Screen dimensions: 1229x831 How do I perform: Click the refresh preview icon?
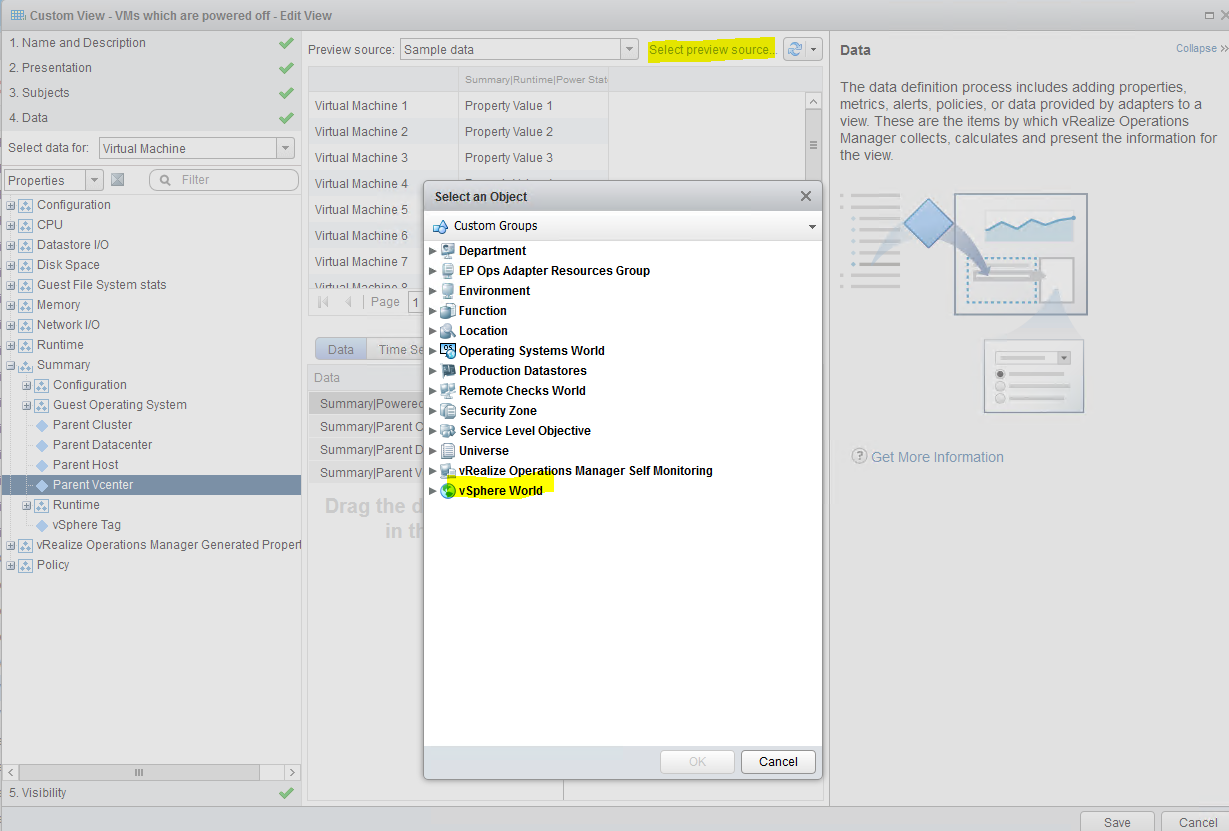coord(795,49)
